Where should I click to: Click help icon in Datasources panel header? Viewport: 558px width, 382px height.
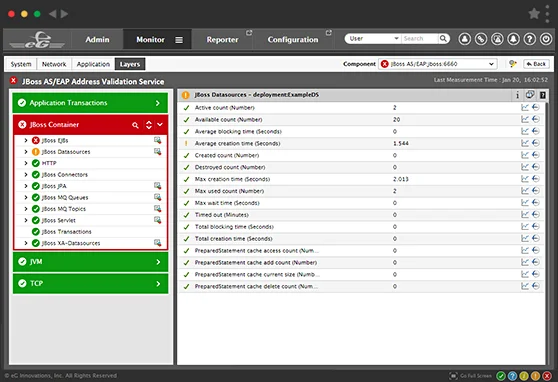[x=542, y=95]
